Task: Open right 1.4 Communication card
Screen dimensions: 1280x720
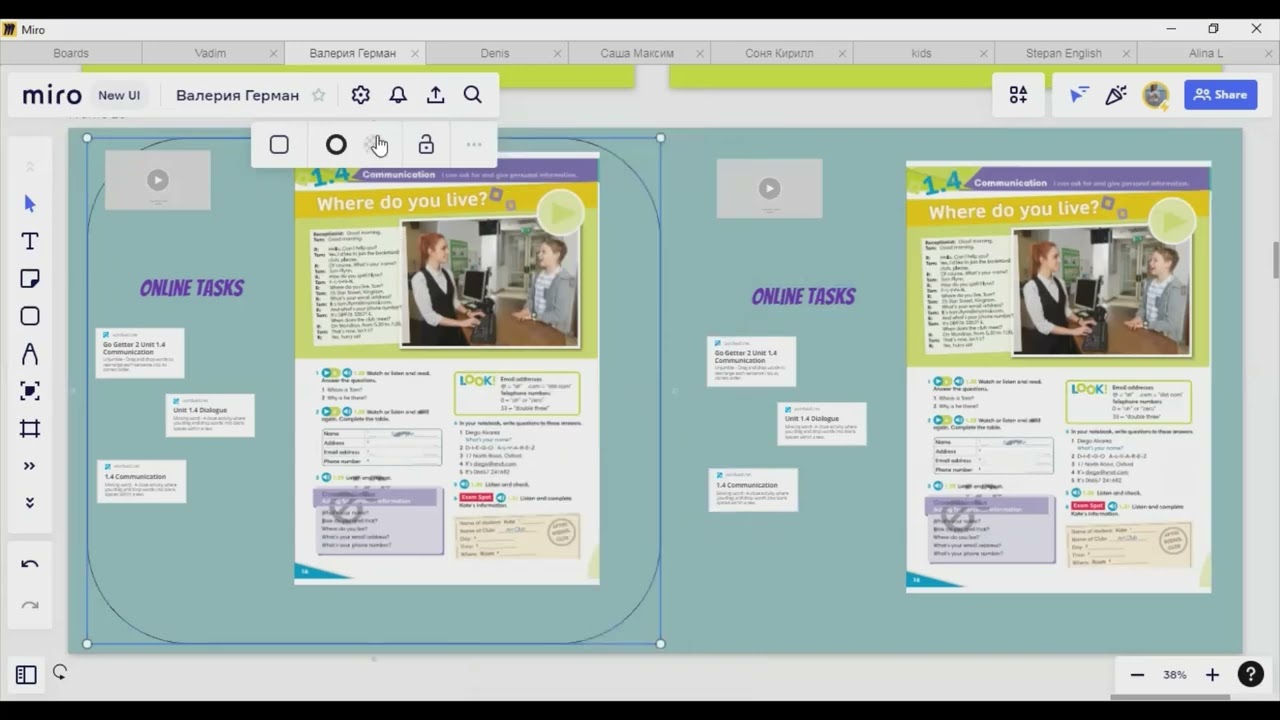Action: [x=753, y=489]
